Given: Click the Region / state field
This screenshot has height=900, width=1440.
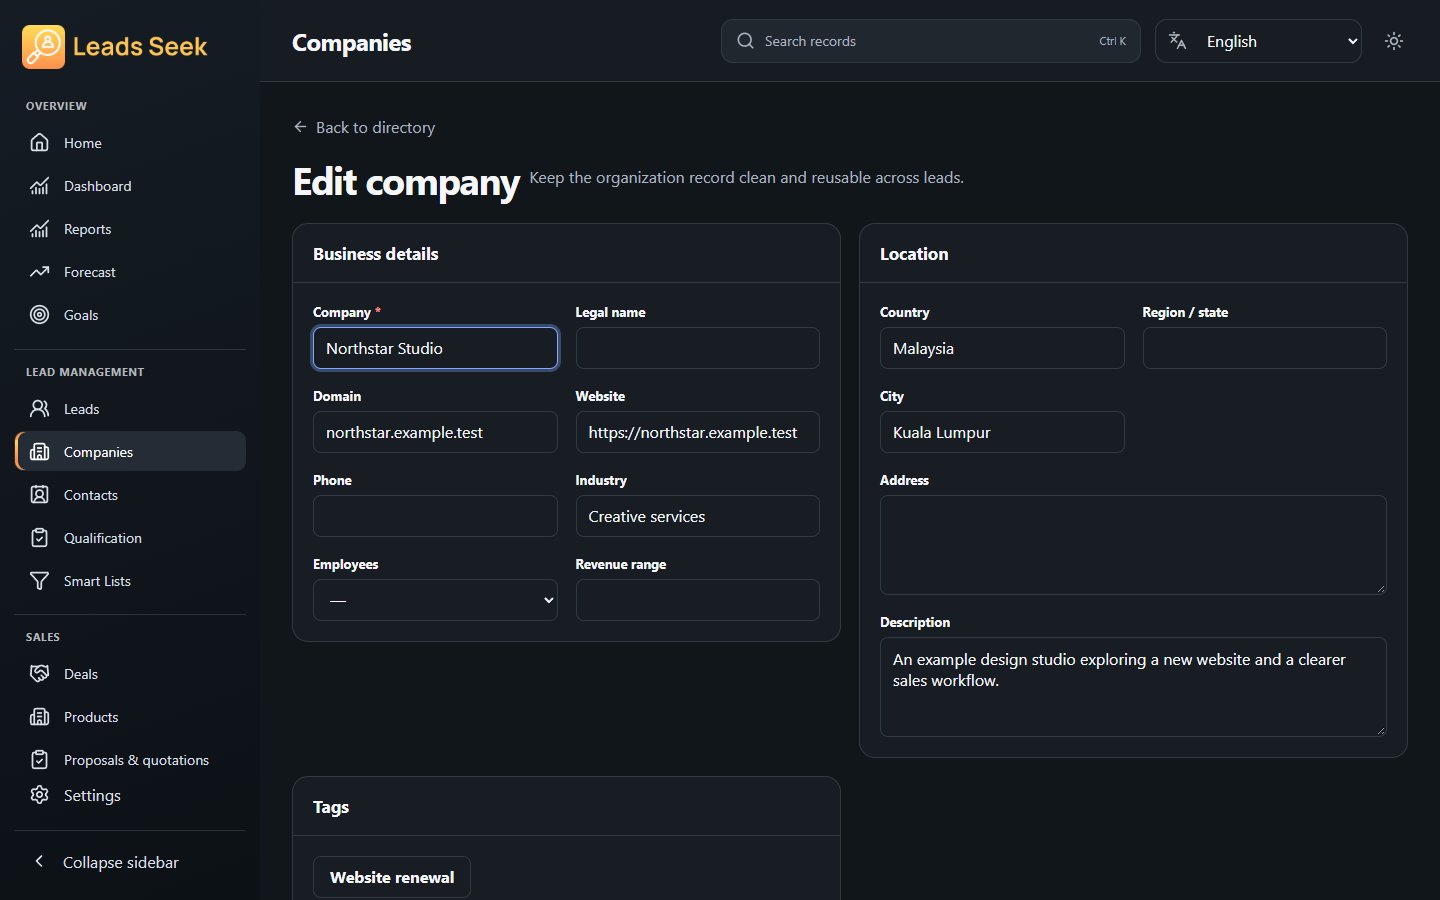Looking at the screenshot, I should (1265, 348).
